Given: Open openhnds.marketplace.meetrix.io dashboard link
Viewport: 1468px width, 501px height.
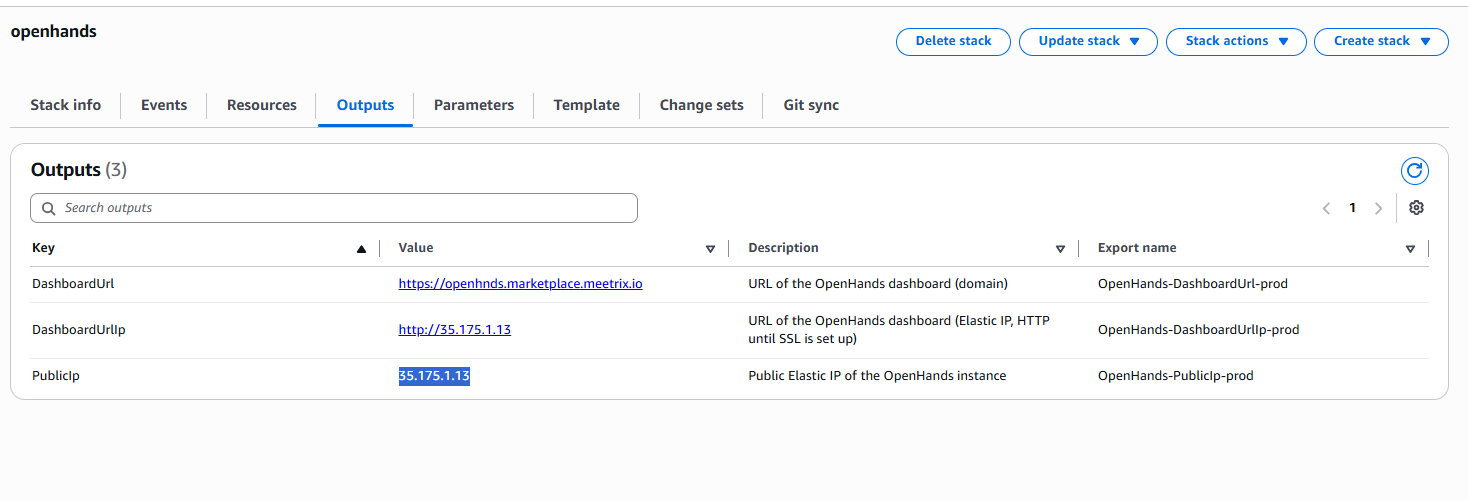Looking at the screenshot, I should point(520,284).
